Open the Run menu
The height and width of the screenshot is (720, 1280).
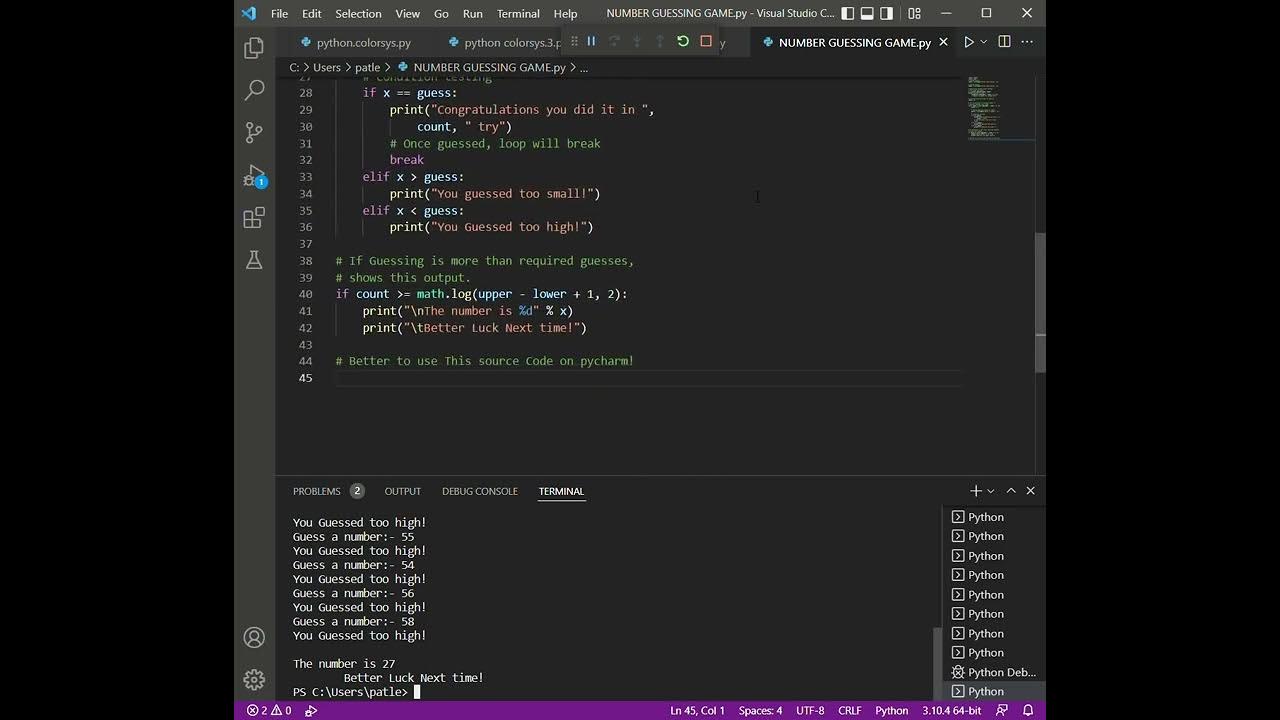pyautogui.click(x=472, y=13)
